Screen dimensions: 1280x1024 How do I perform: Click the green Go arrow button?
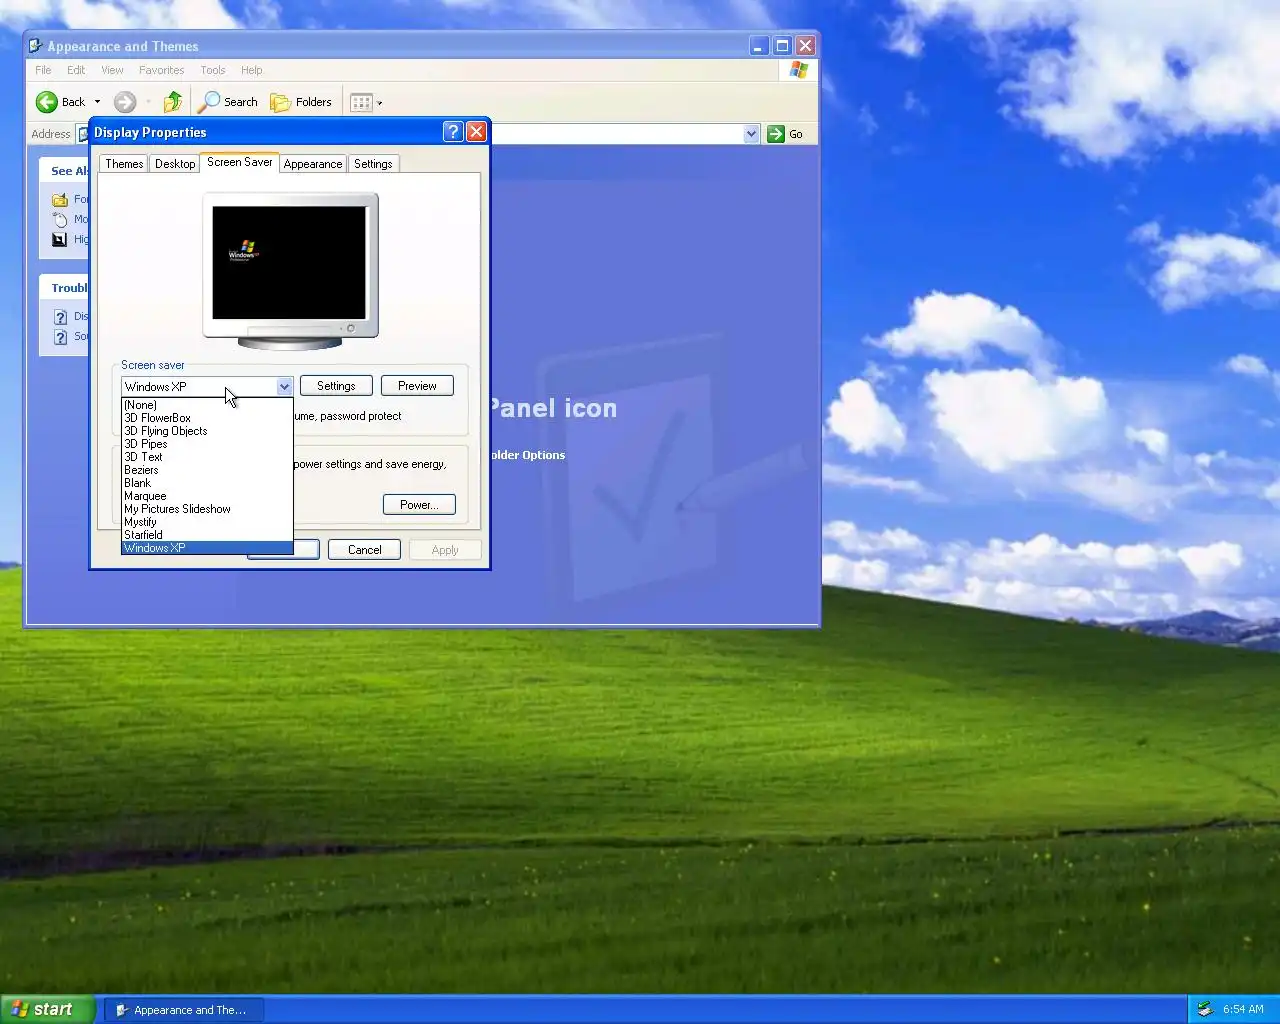pyautogui.click(x=776, y=134)
